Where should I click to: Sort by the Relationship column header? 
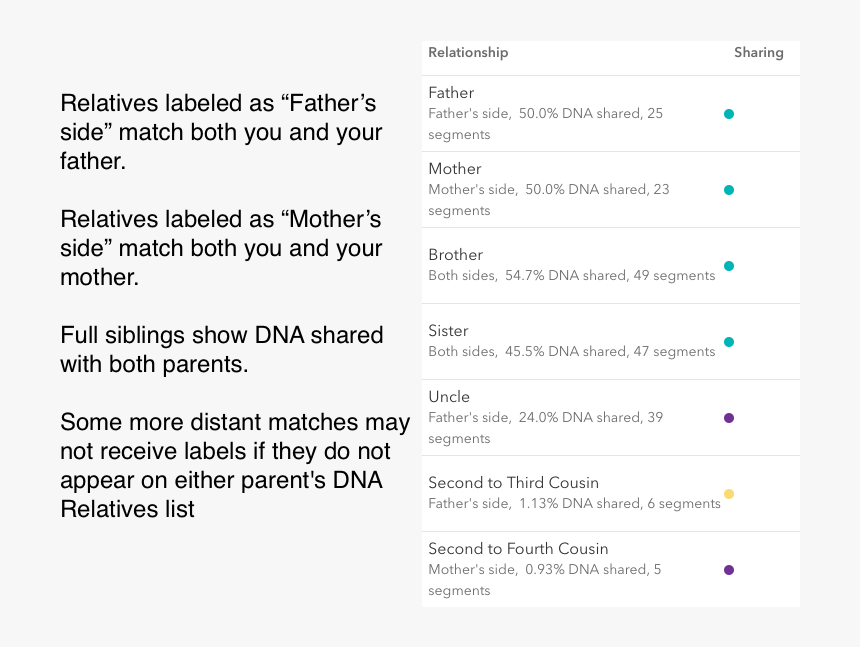coord(468,52)
